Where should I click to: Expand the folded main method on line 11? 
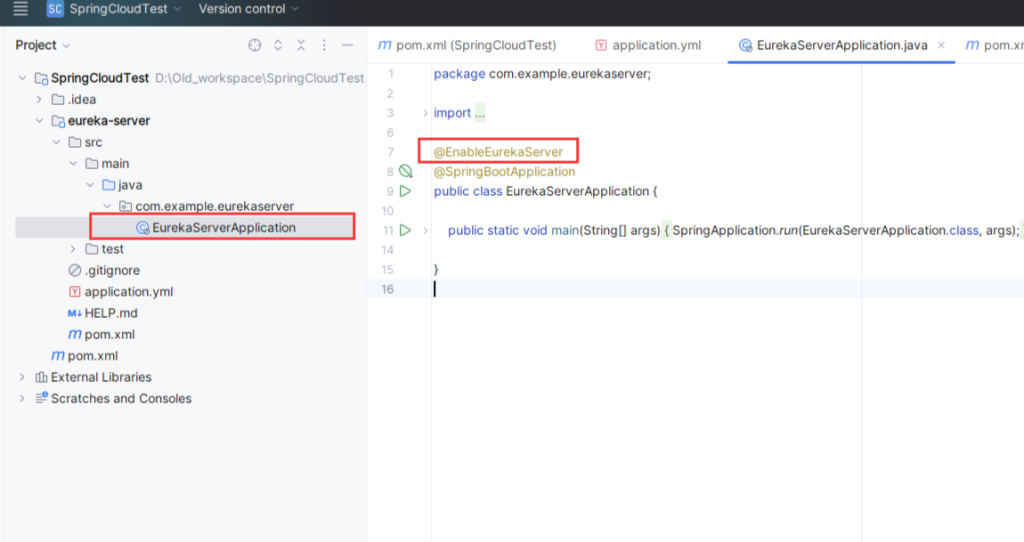pos(425,231)
